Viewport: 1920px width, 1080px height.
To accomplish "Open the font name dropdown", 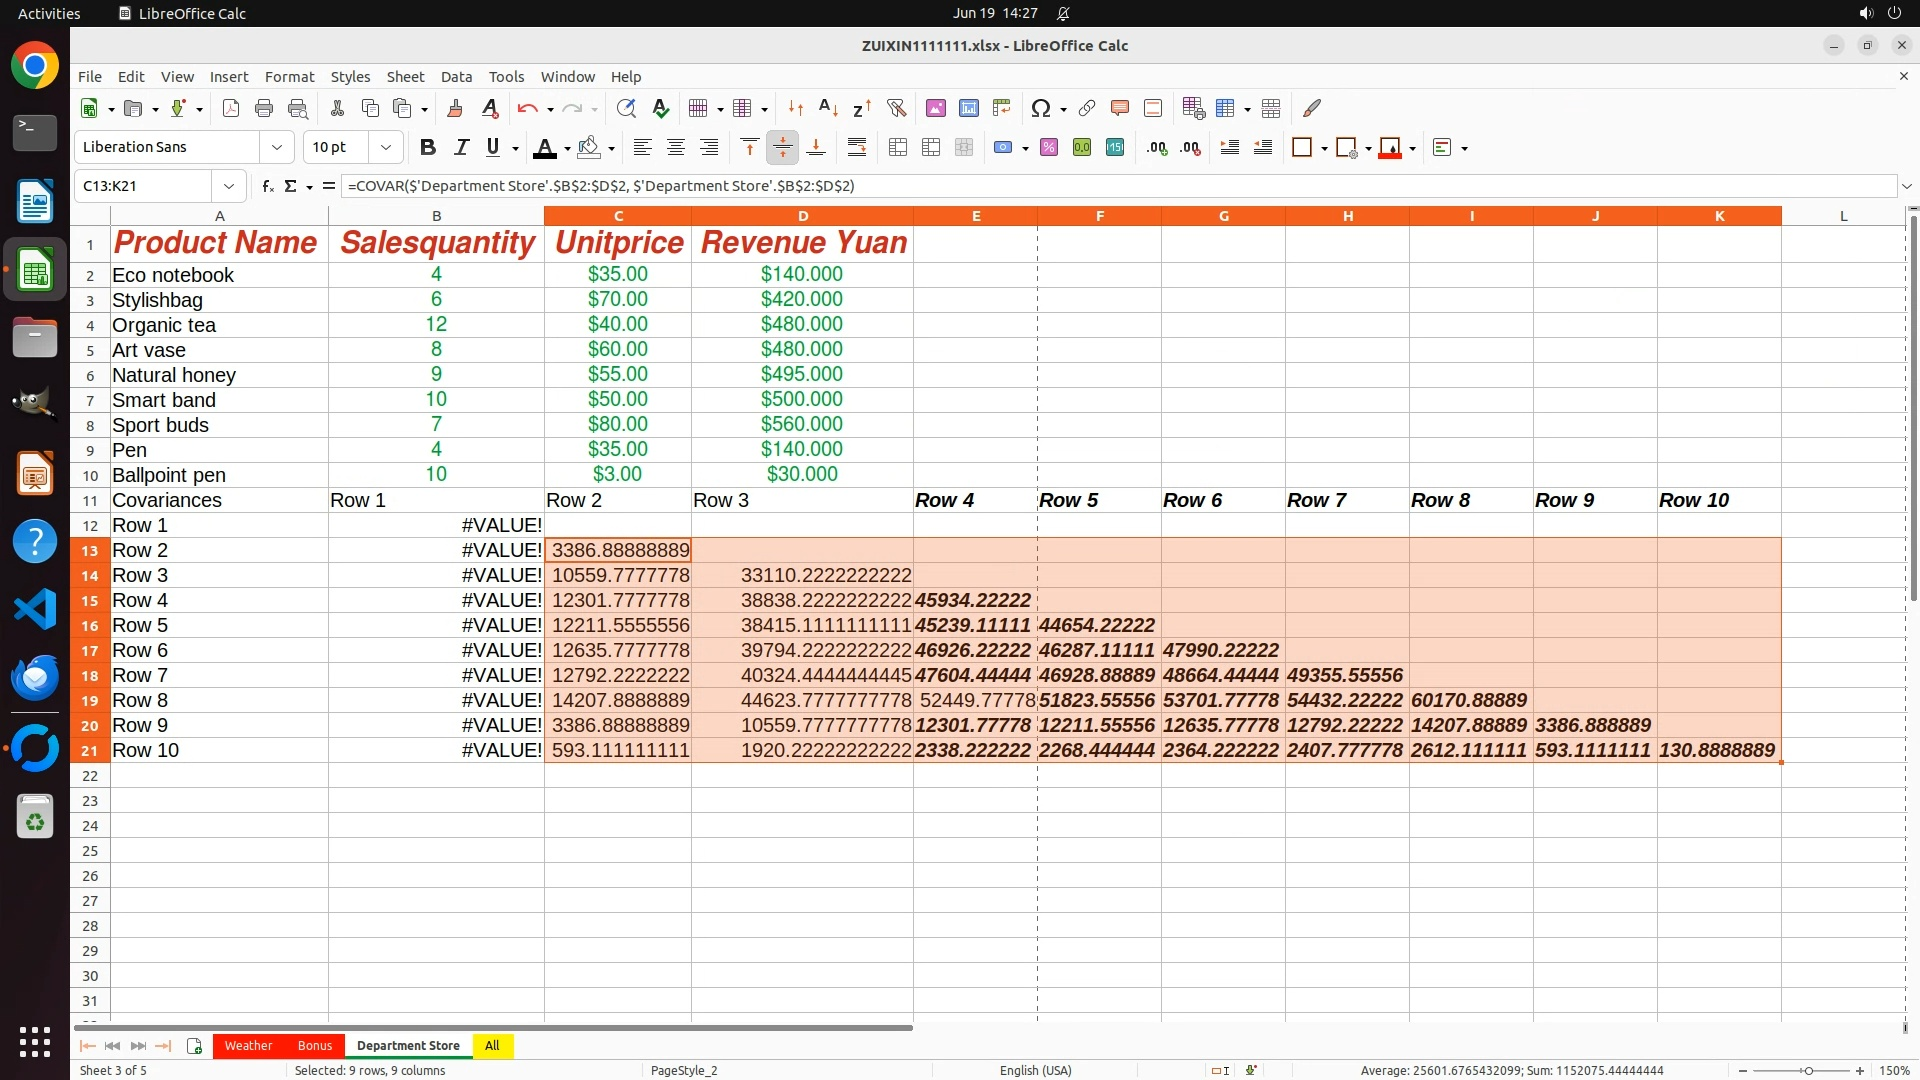I will coord(277,148).
